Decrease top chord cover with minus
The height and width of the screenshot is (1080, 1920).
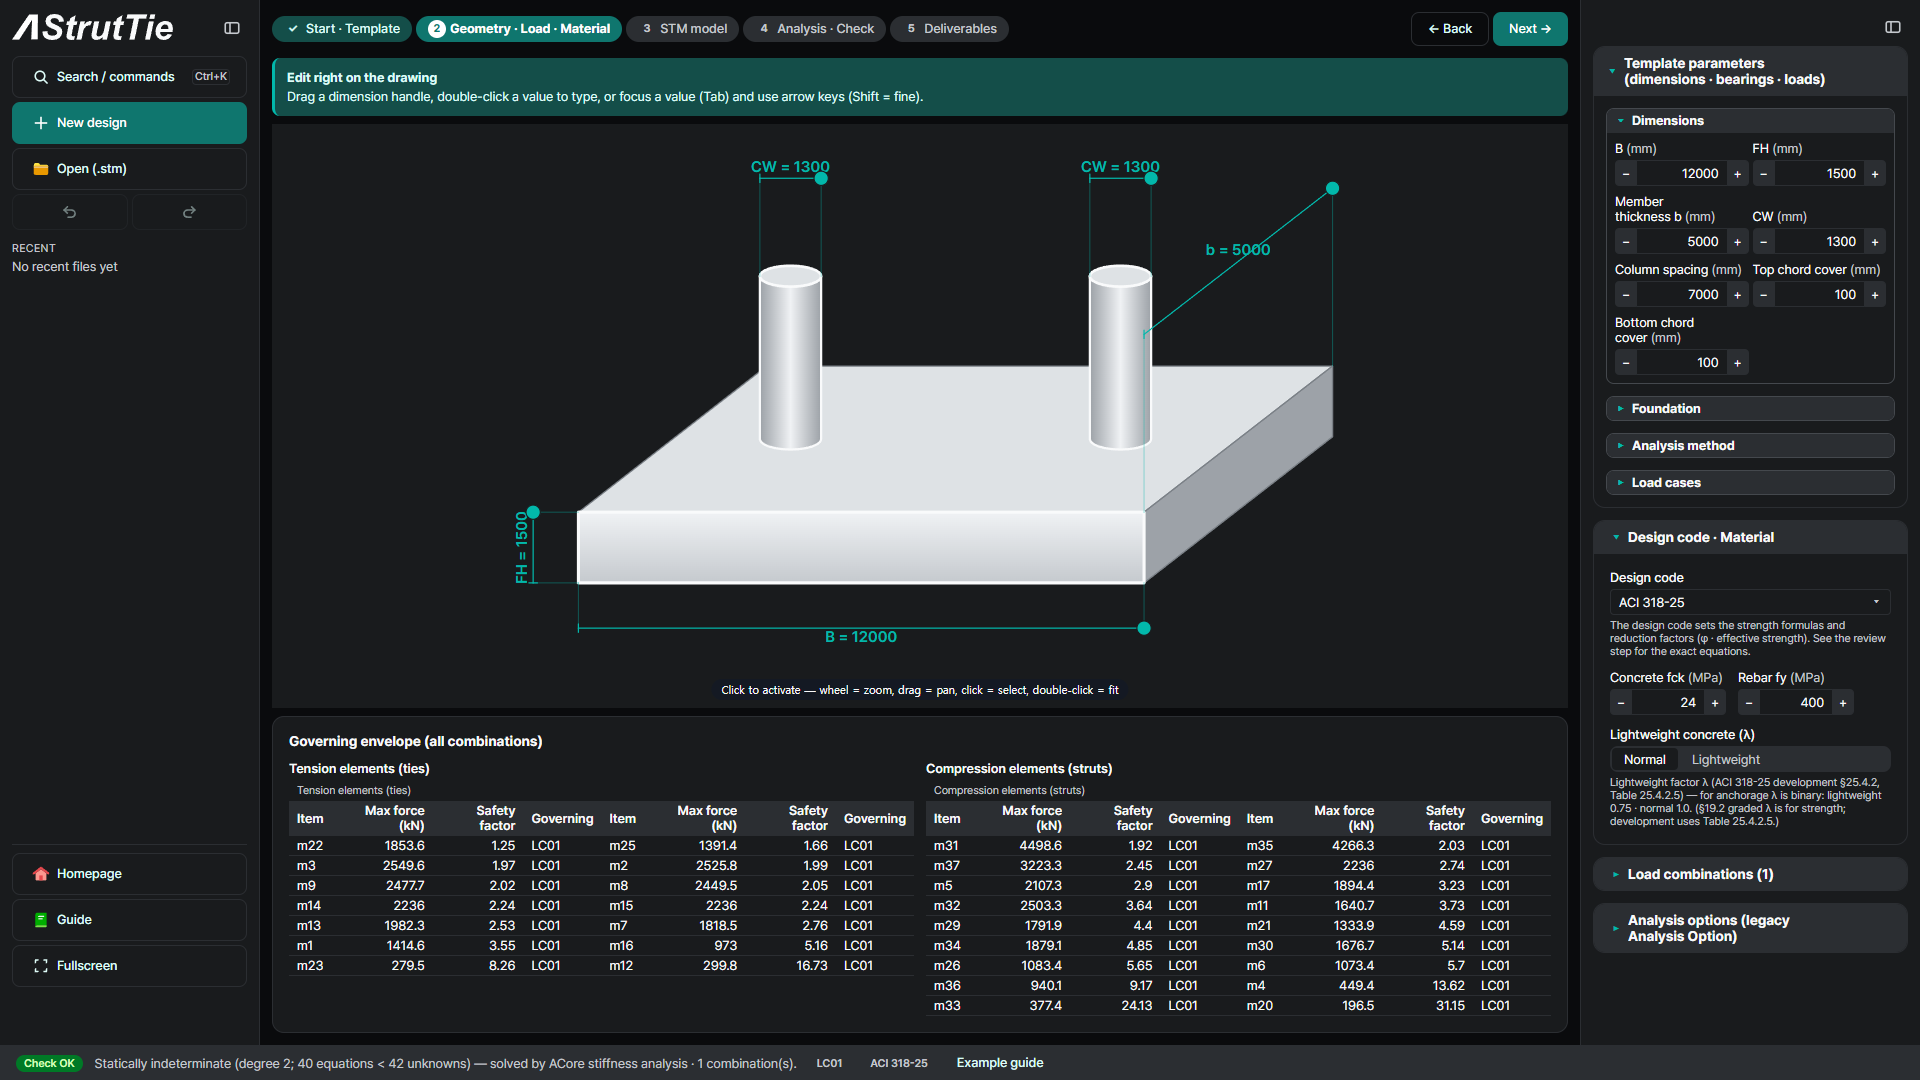(x=1764, y=295)
